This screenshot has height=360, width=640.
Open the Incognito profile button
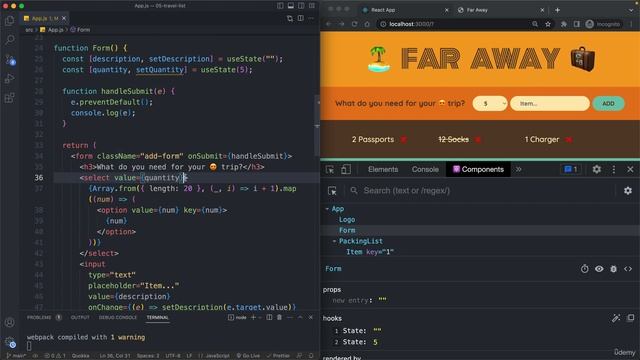(603, 24)
